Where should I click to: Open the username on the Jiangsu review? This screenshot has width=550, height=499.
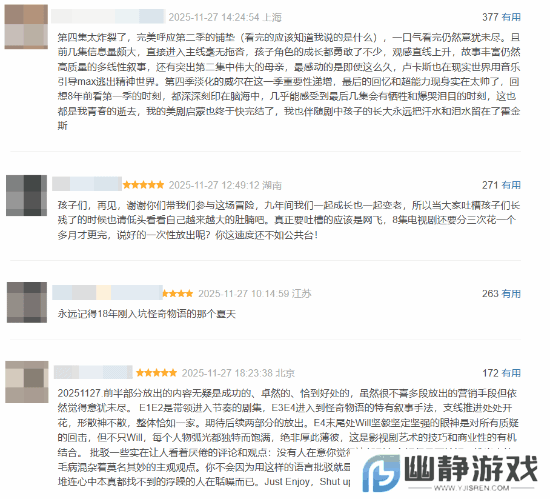pos(107,292)
